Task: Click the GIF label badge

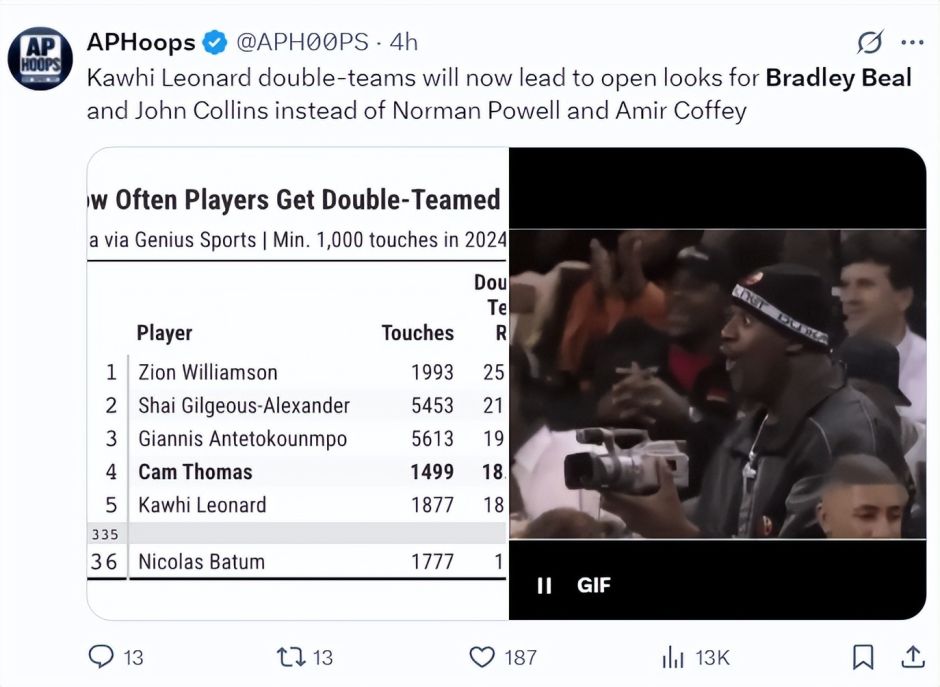Action: pyautogui.click(x=593, y=585)
